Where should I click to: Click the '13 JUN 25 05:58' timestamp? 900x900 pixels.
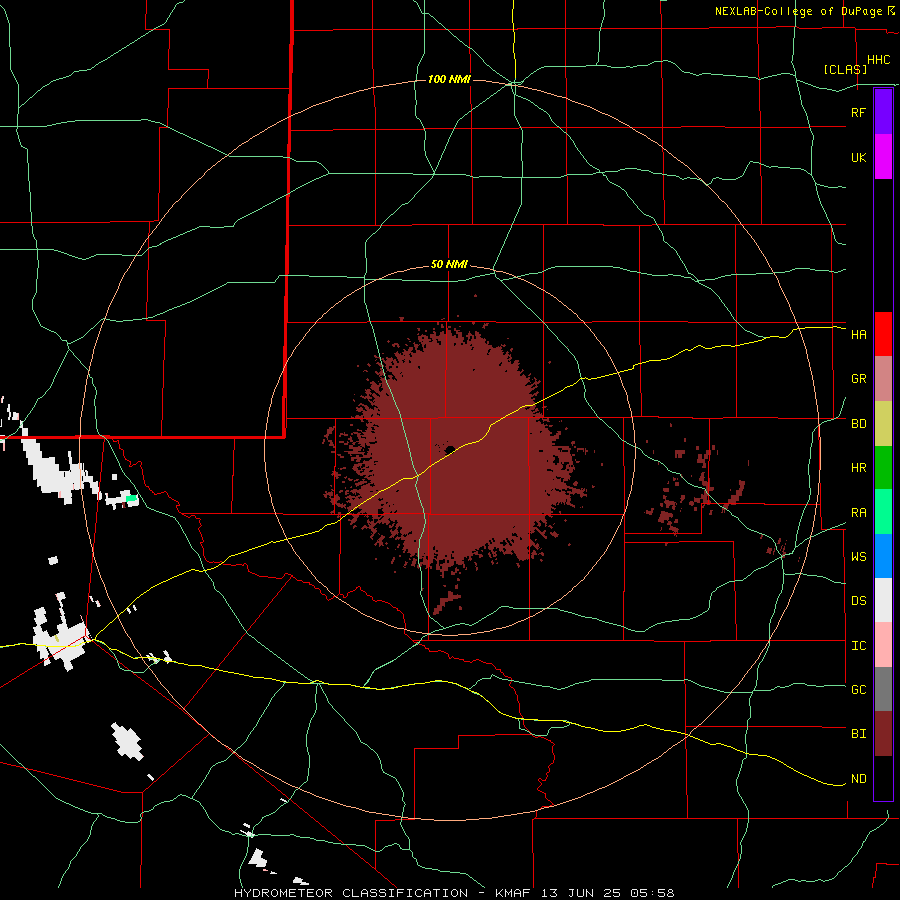[x=609, y=893]
